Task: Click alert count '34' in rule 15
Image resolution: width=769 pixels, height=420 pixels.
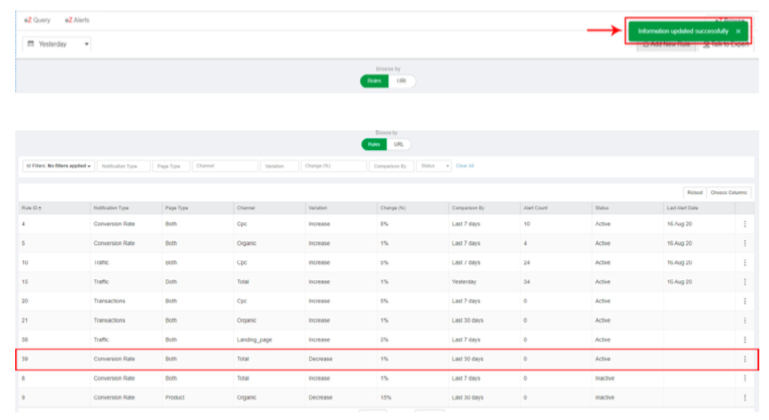Action: click(526, 282)
